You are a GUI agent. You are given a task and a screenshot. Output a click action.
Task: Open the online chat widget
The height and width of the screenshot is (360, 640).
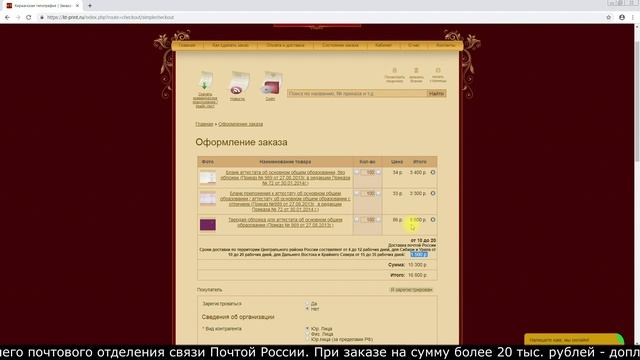click(x=574, y=340)
